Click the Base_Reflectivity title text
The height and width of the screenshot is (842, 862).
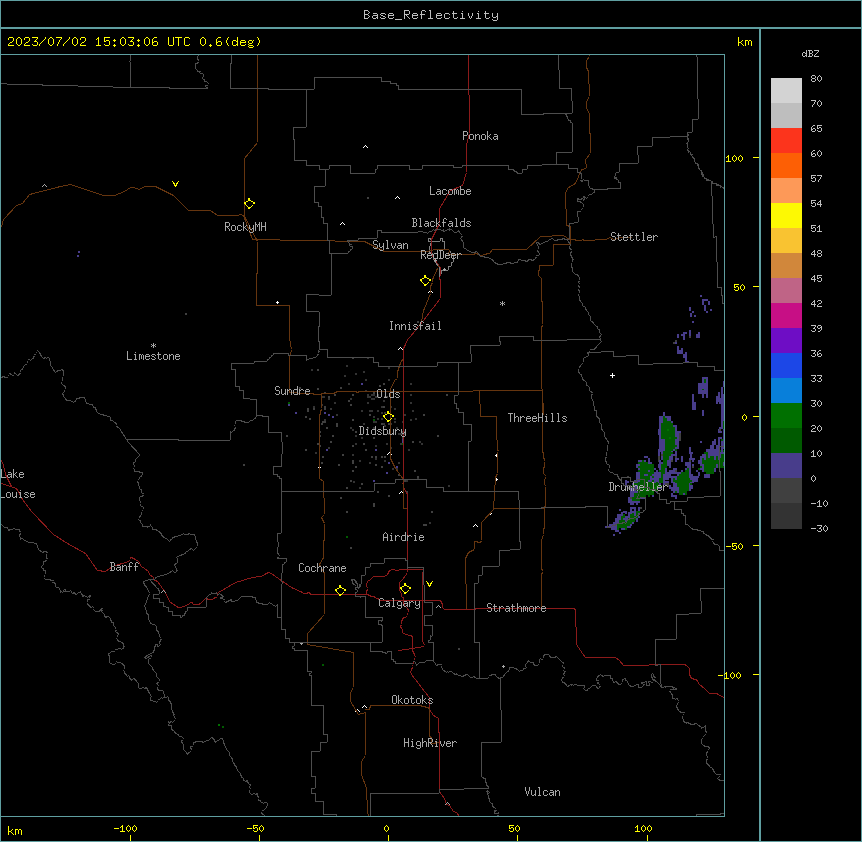pos(431,15)
